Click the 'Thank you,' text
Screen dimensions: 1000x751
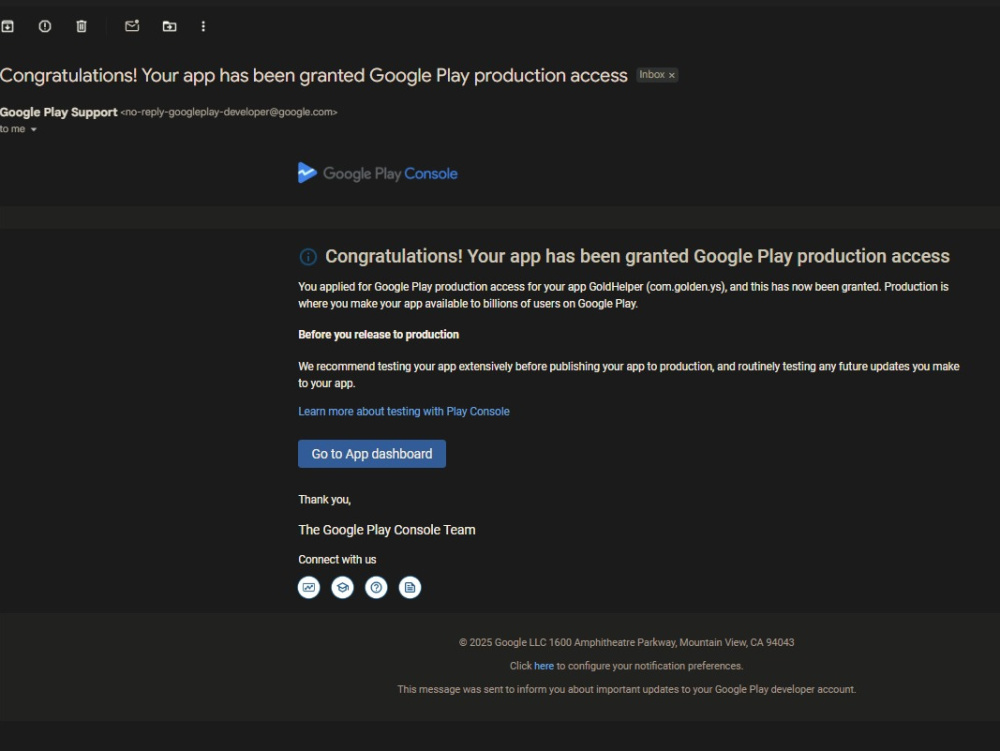click(324, 500)
